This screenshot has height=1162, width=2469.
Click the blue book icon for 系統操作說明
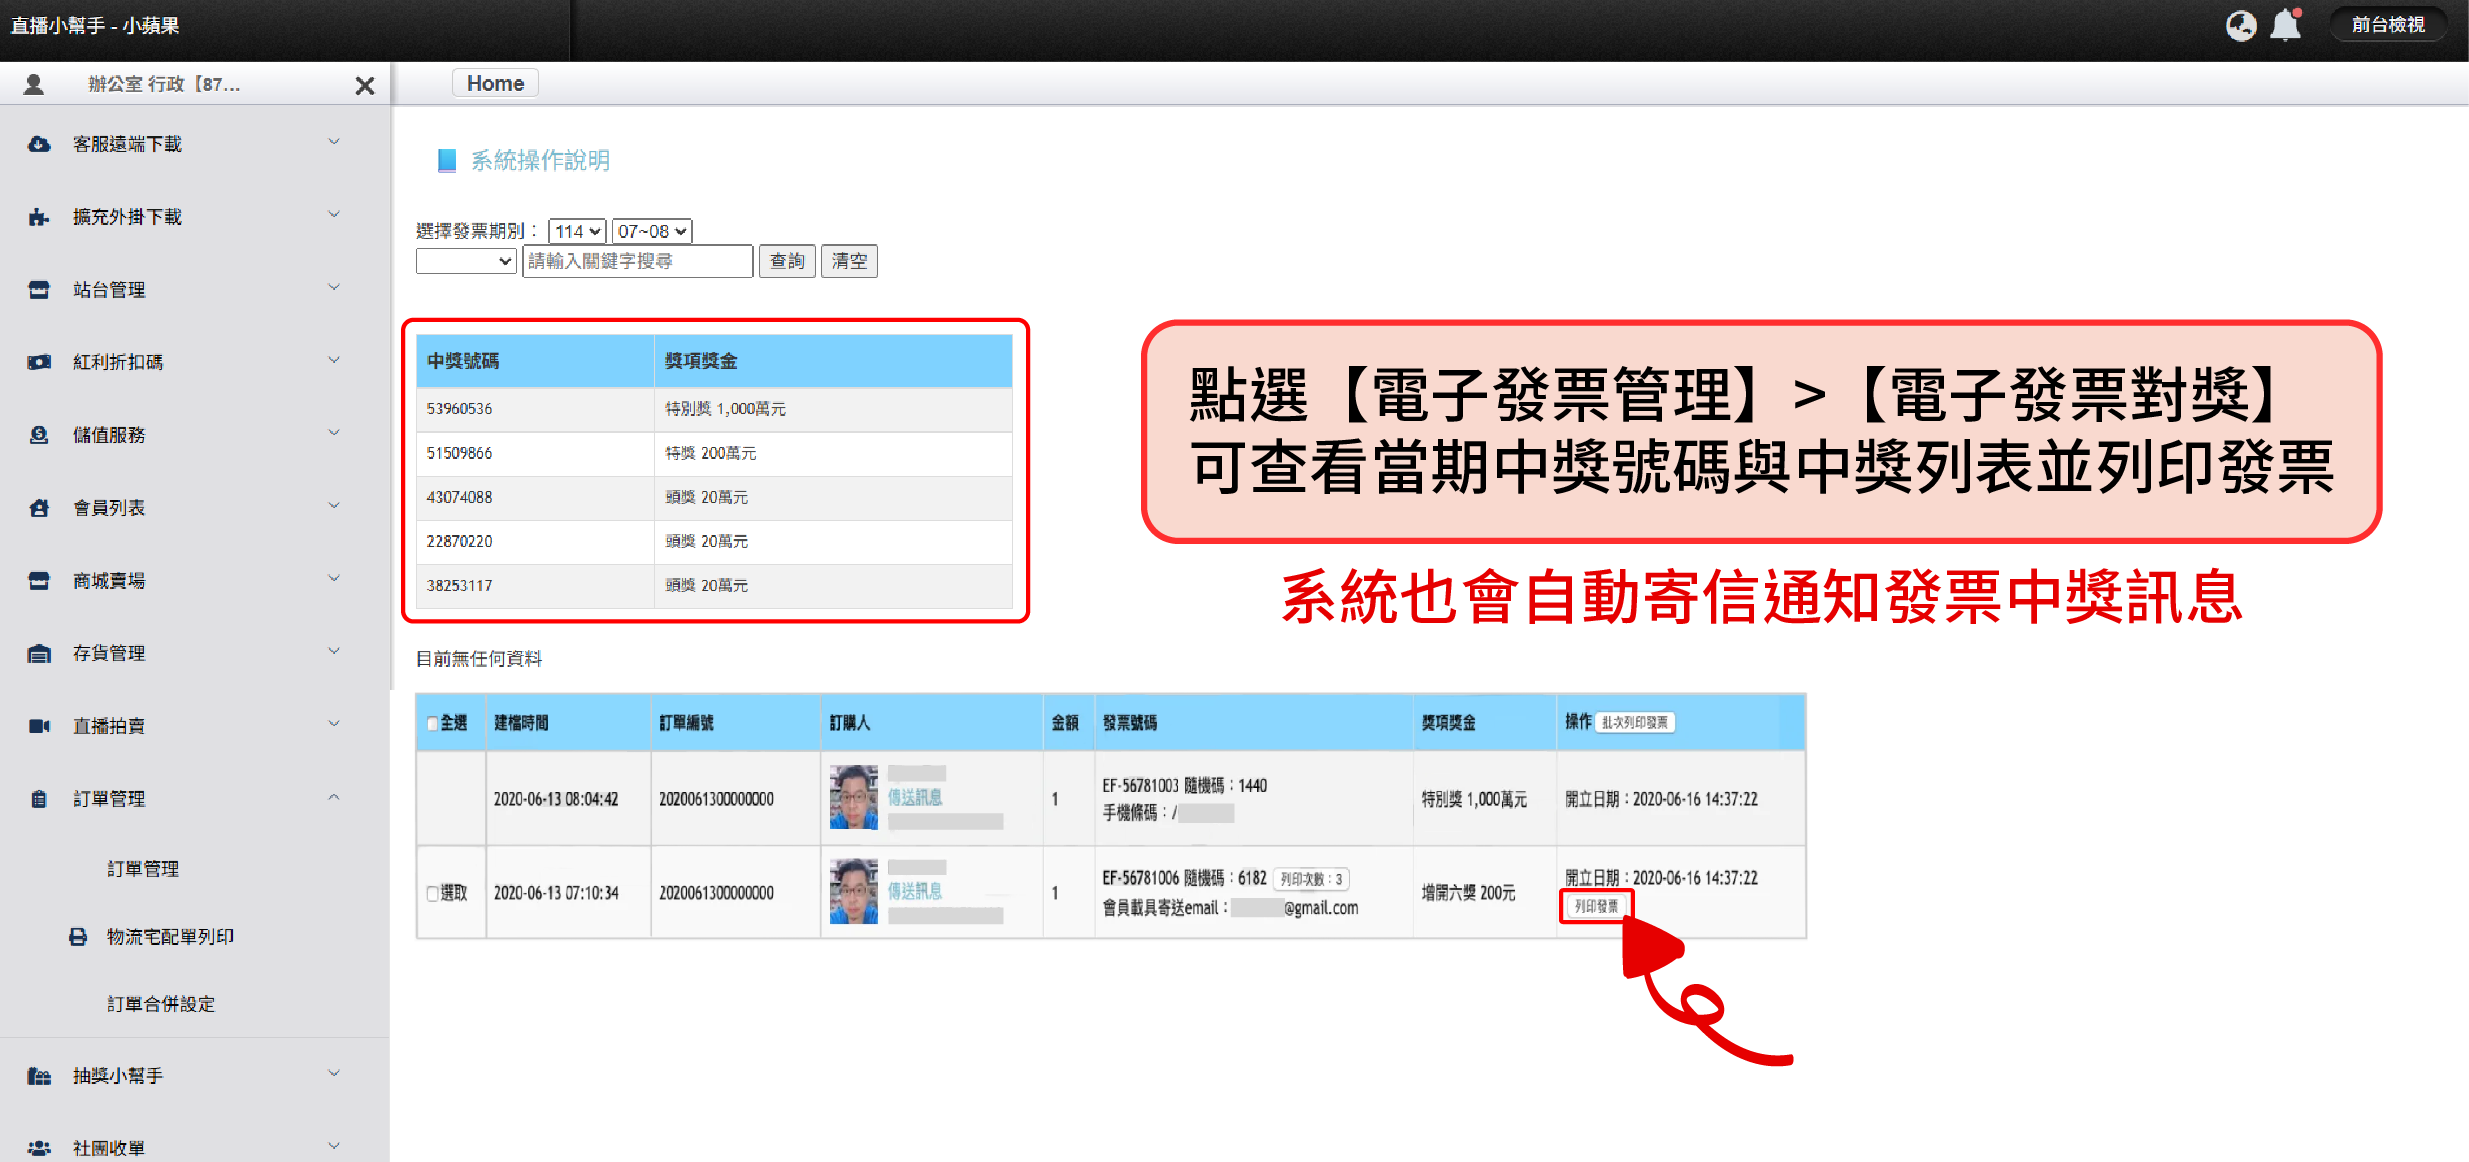[x=447, y=161]
